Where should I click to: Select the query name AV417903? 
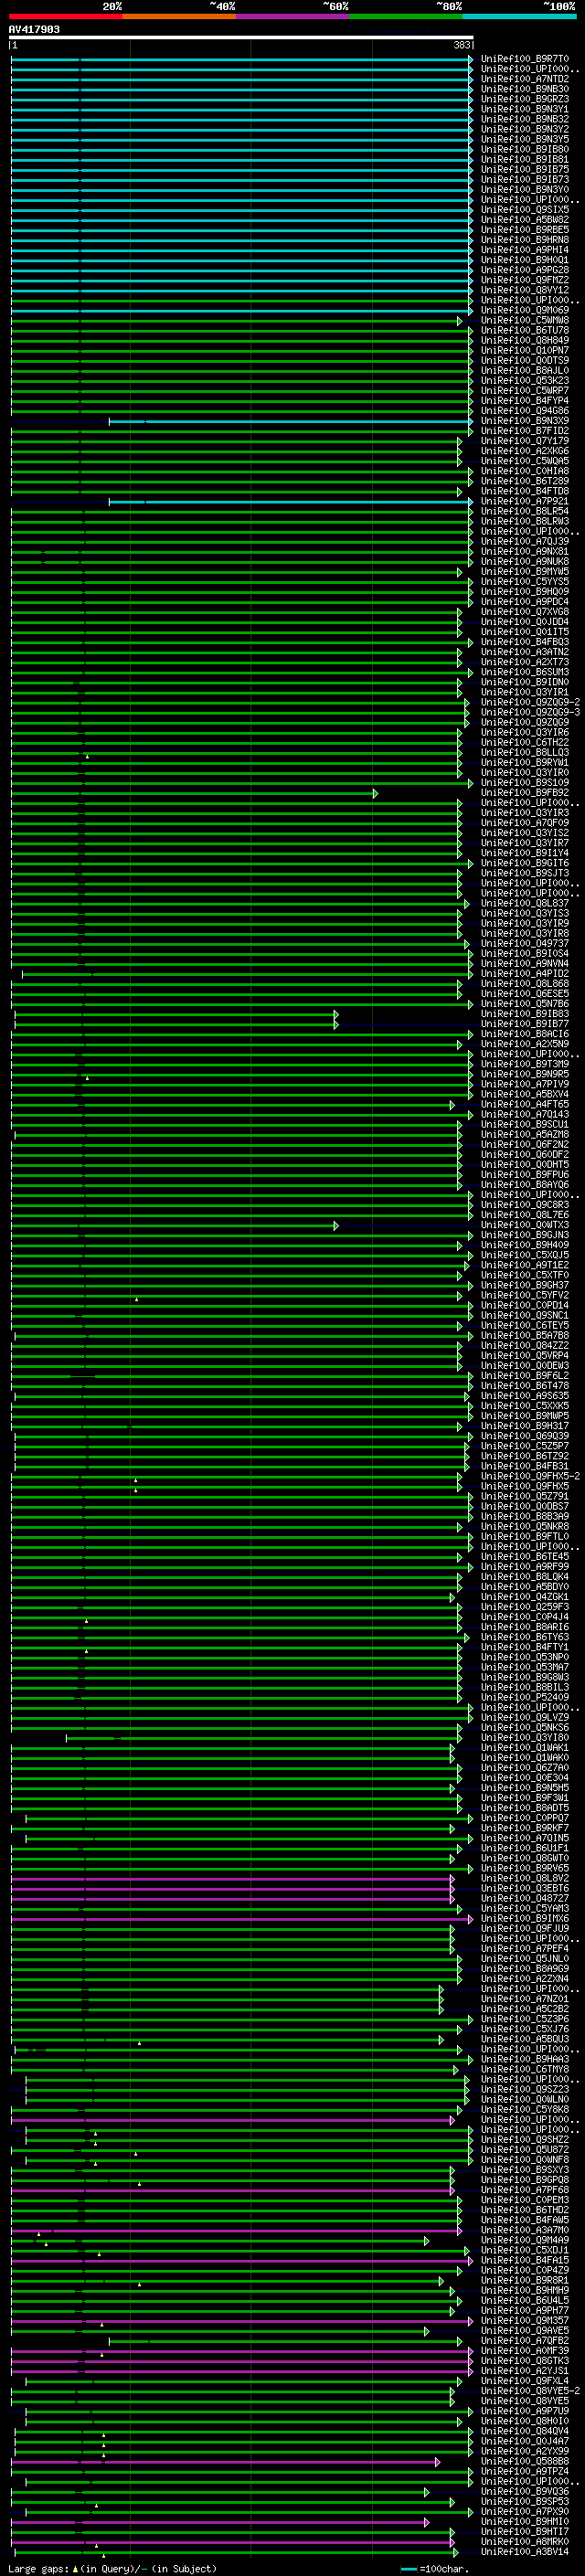(x=34, y=29)
